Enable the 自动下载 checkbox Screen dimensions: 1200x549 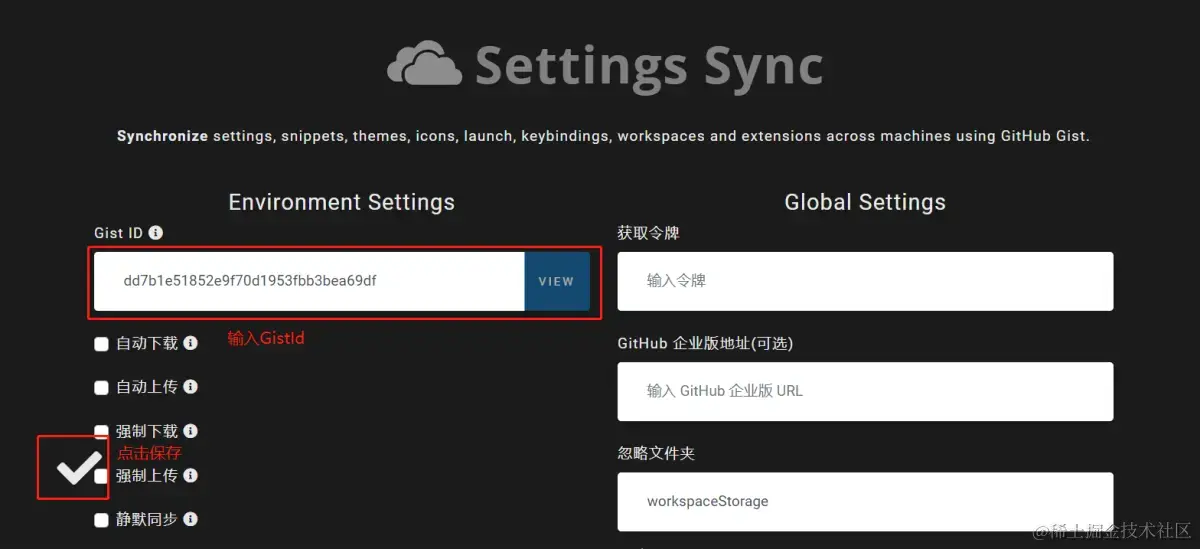101,344
